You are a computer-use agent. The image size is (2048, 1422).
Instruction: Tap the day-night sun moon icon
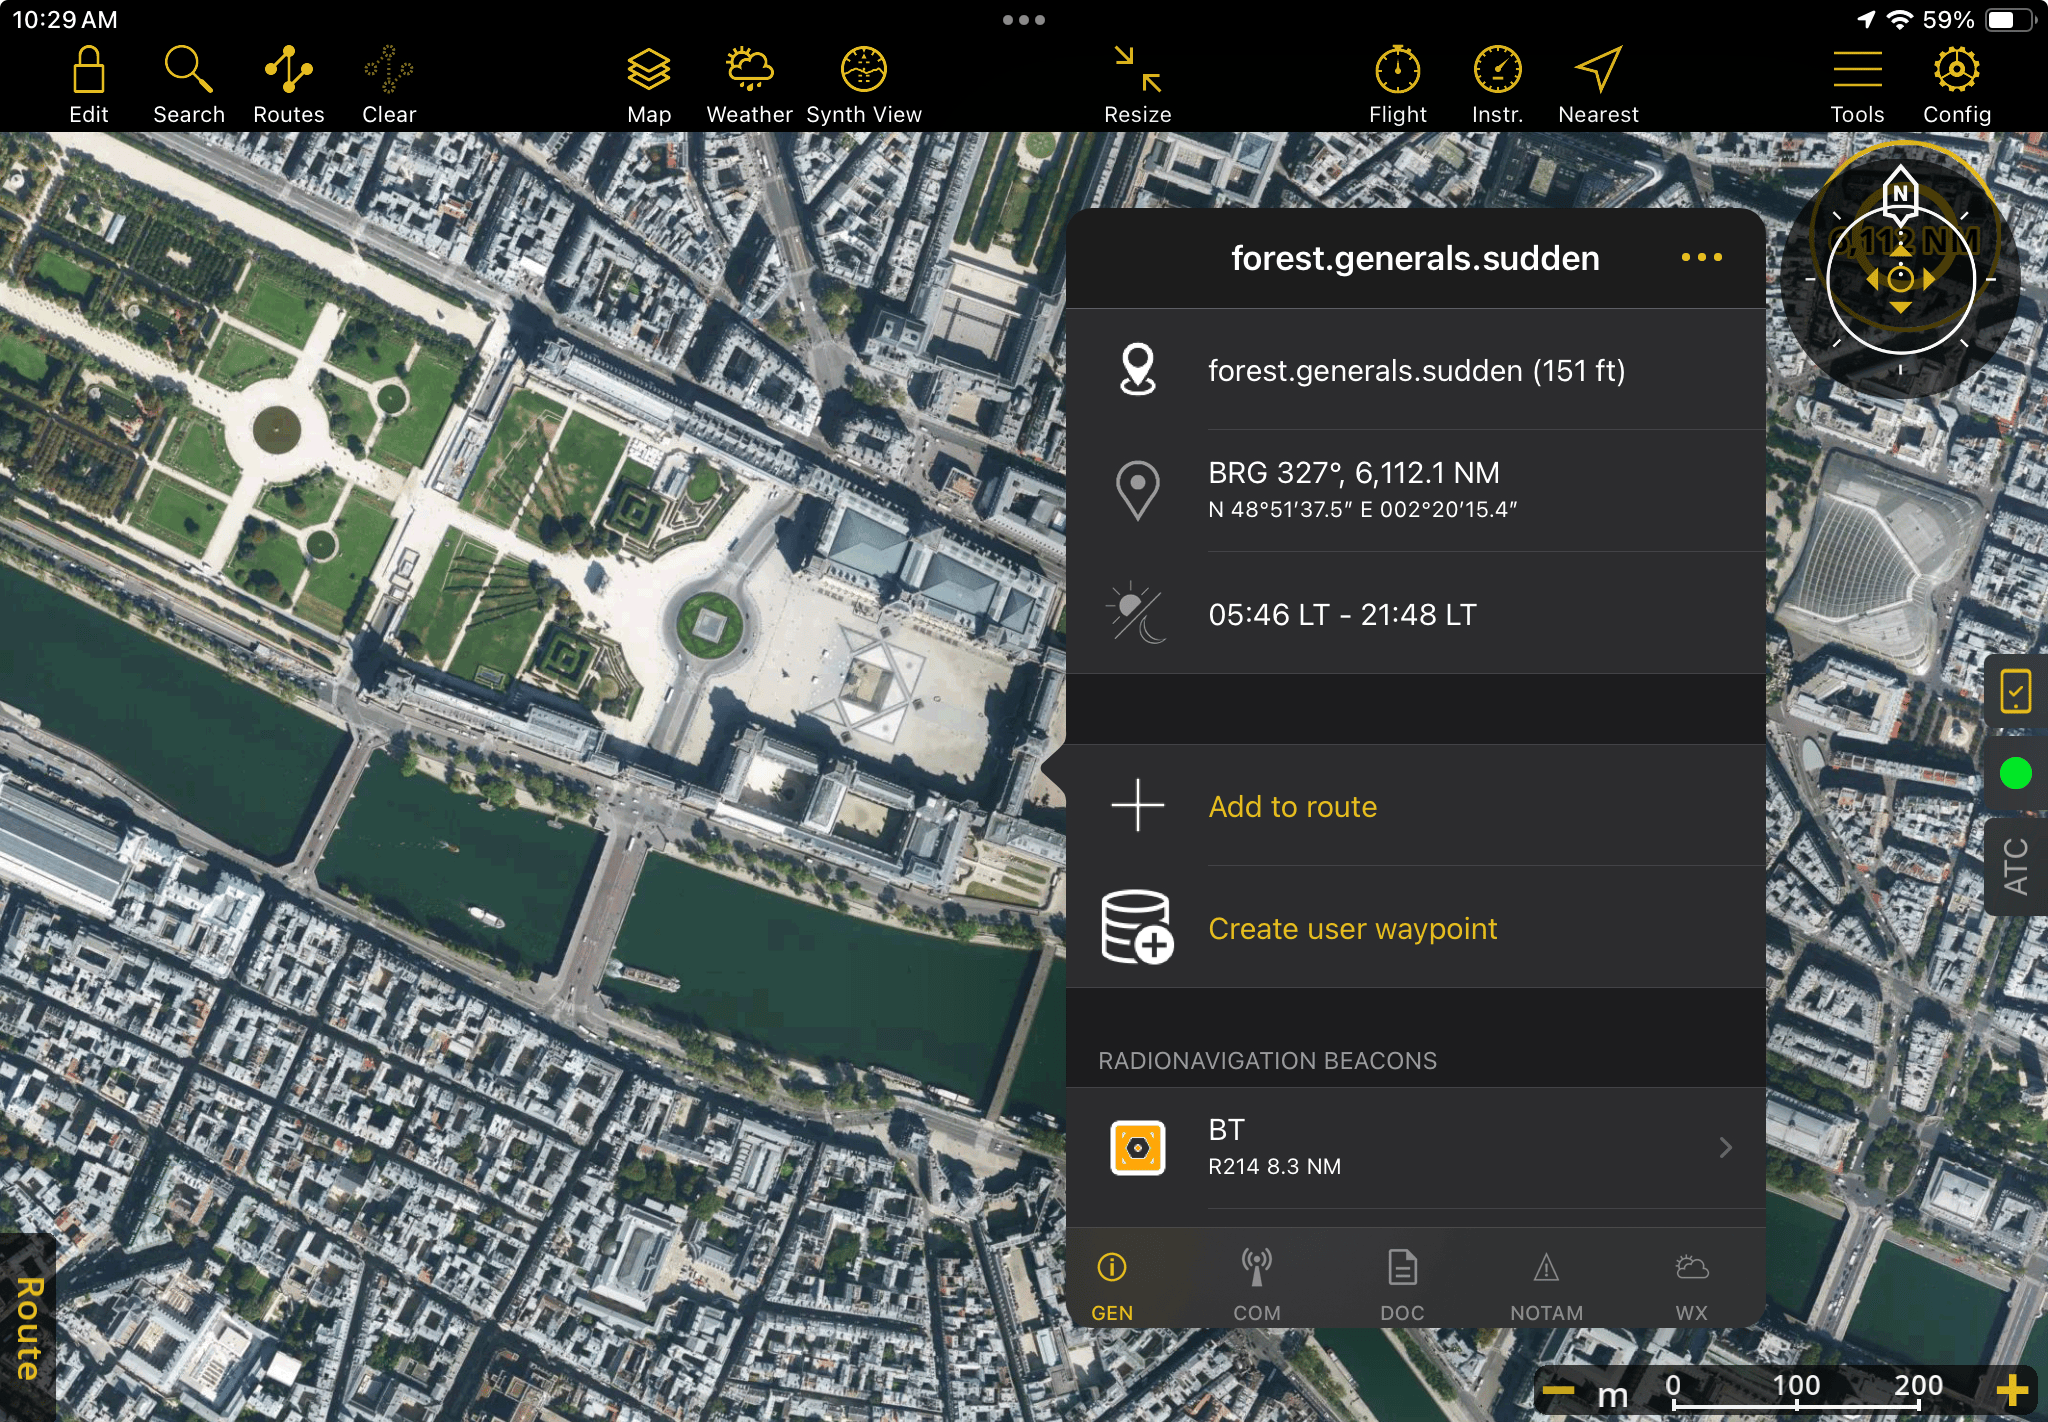1138,612
